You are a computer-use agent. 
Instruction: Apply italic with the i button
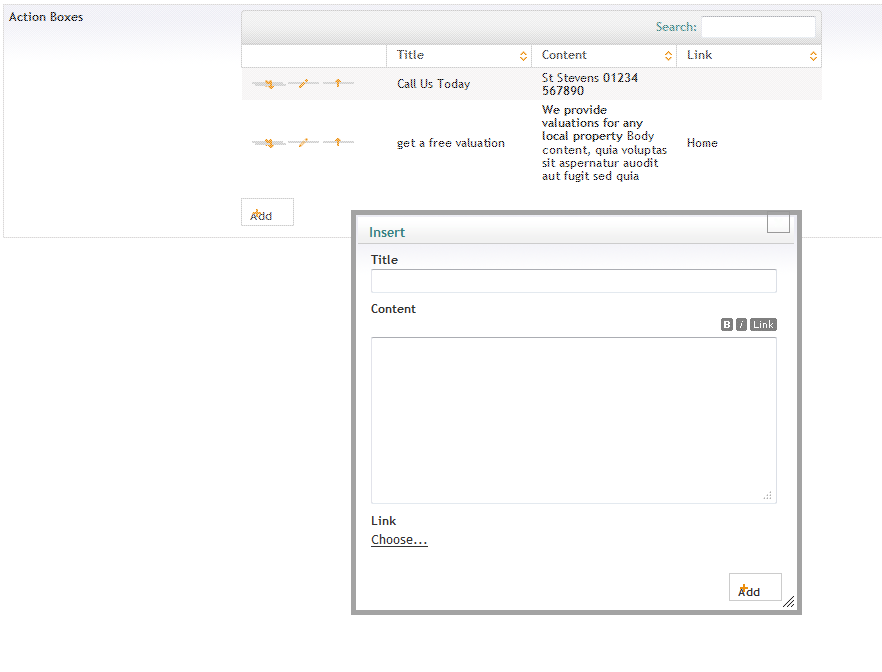741,324
